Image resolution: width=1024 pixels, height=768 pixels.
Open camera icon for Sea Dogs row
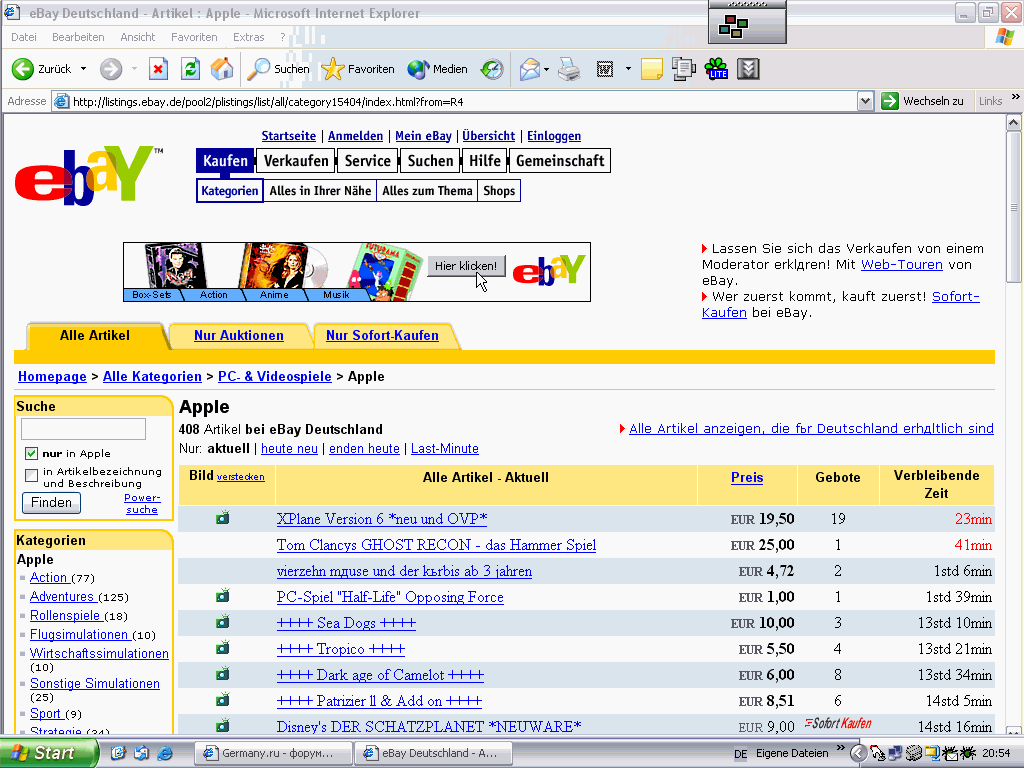tap(223, 622)
